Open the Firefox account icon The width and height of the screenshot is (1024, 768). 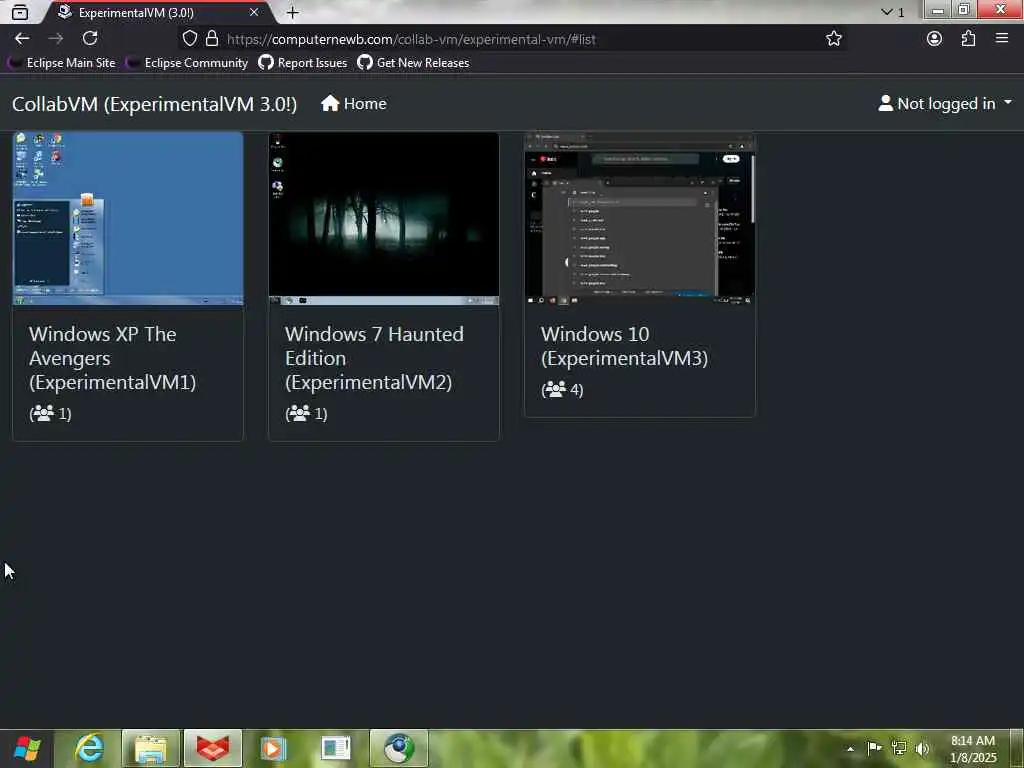pos(934,39)
